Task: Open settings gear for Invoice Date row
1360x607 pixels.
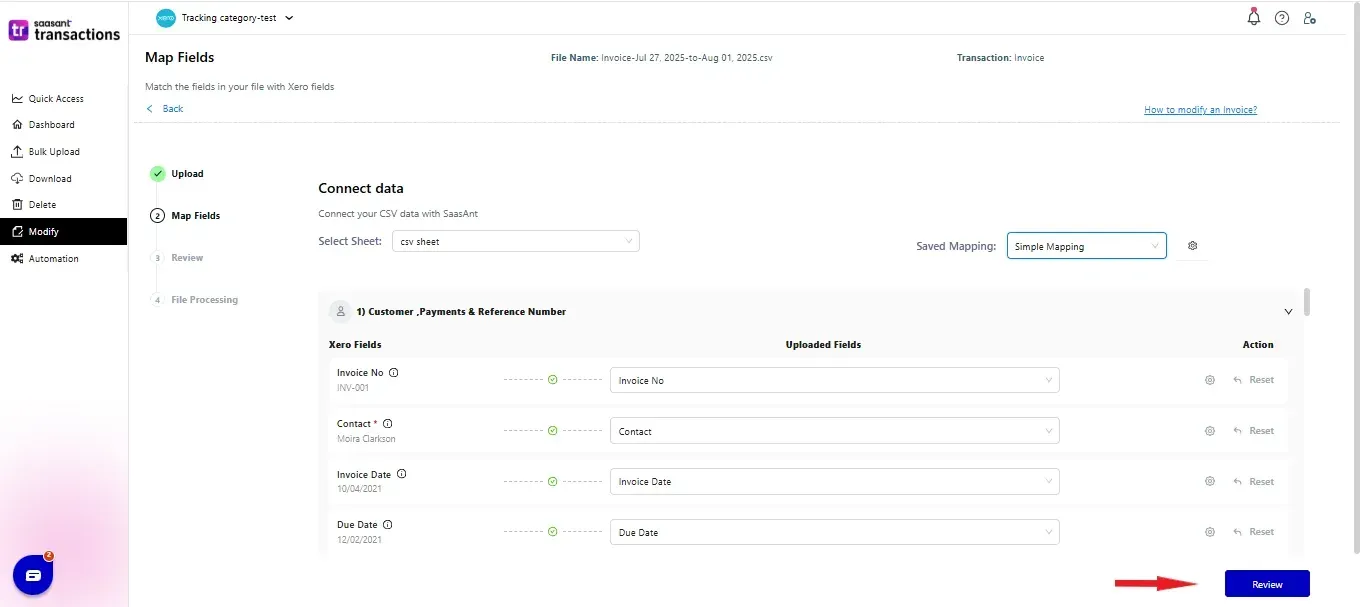Action: (1210, 482)
